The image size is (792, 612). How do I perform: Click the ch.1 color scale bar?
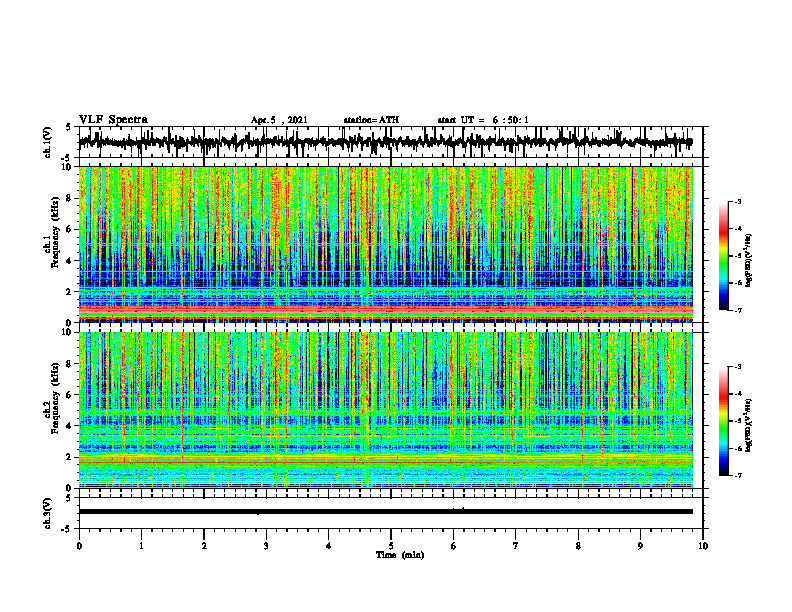pos(723,256)
